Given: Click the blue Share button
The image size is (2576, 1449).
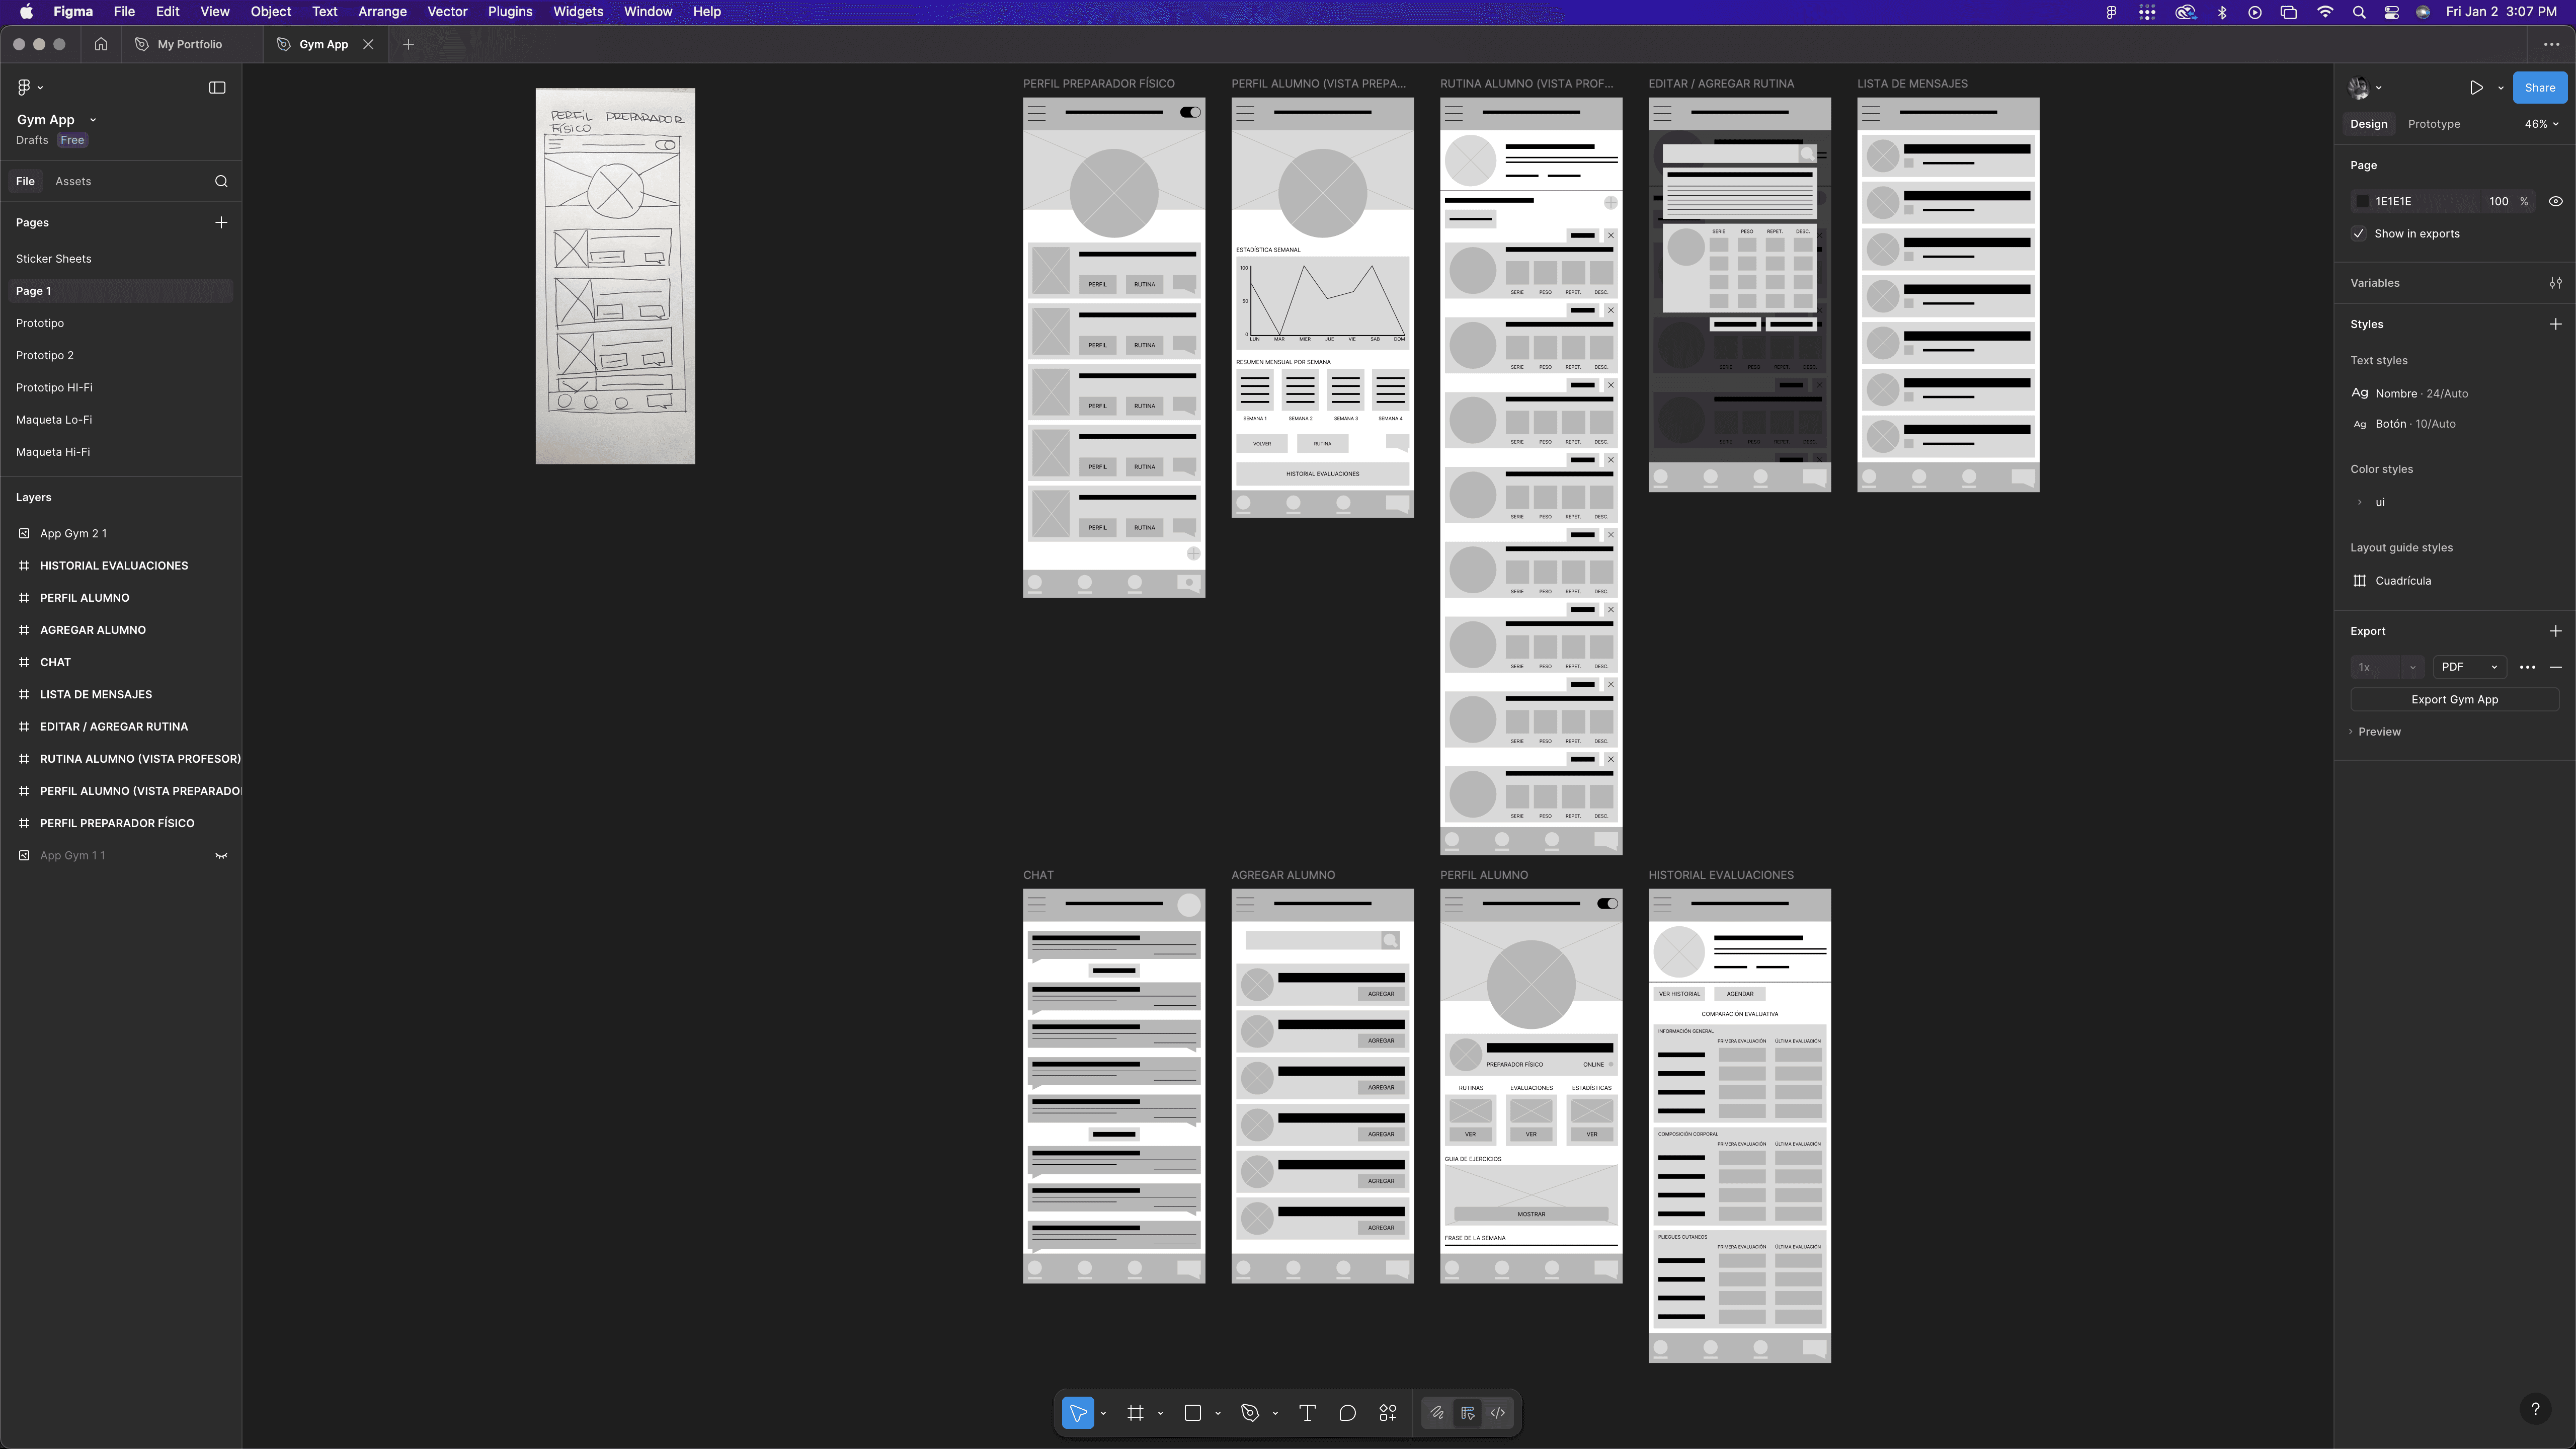Looking at the screenshot, I should point(2539,88).
